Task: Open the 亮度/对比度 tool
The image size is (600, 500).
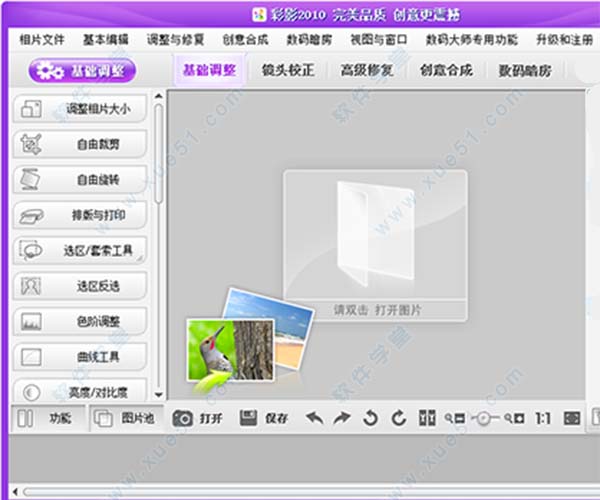Action: coord(80,391)
